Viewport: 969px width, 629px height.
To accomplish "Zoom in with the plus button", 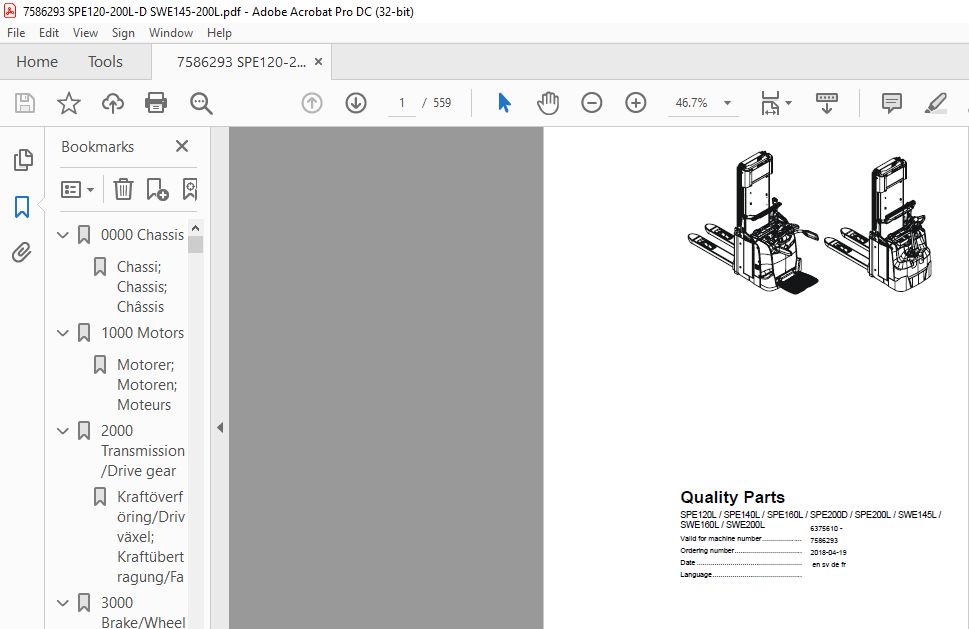I will [x=635, y=103].
